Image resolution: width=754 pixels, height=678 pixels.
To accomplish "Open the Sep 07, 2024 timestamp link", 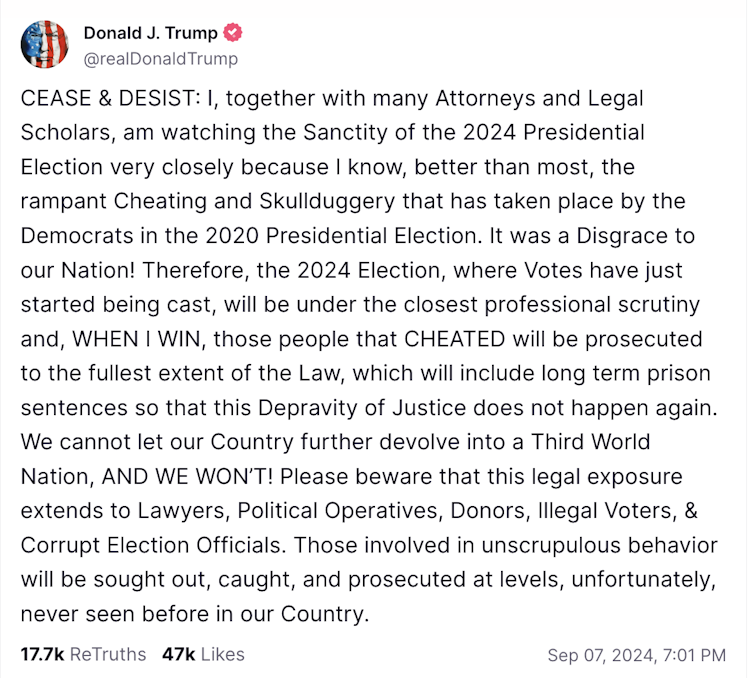I will 636,656.
